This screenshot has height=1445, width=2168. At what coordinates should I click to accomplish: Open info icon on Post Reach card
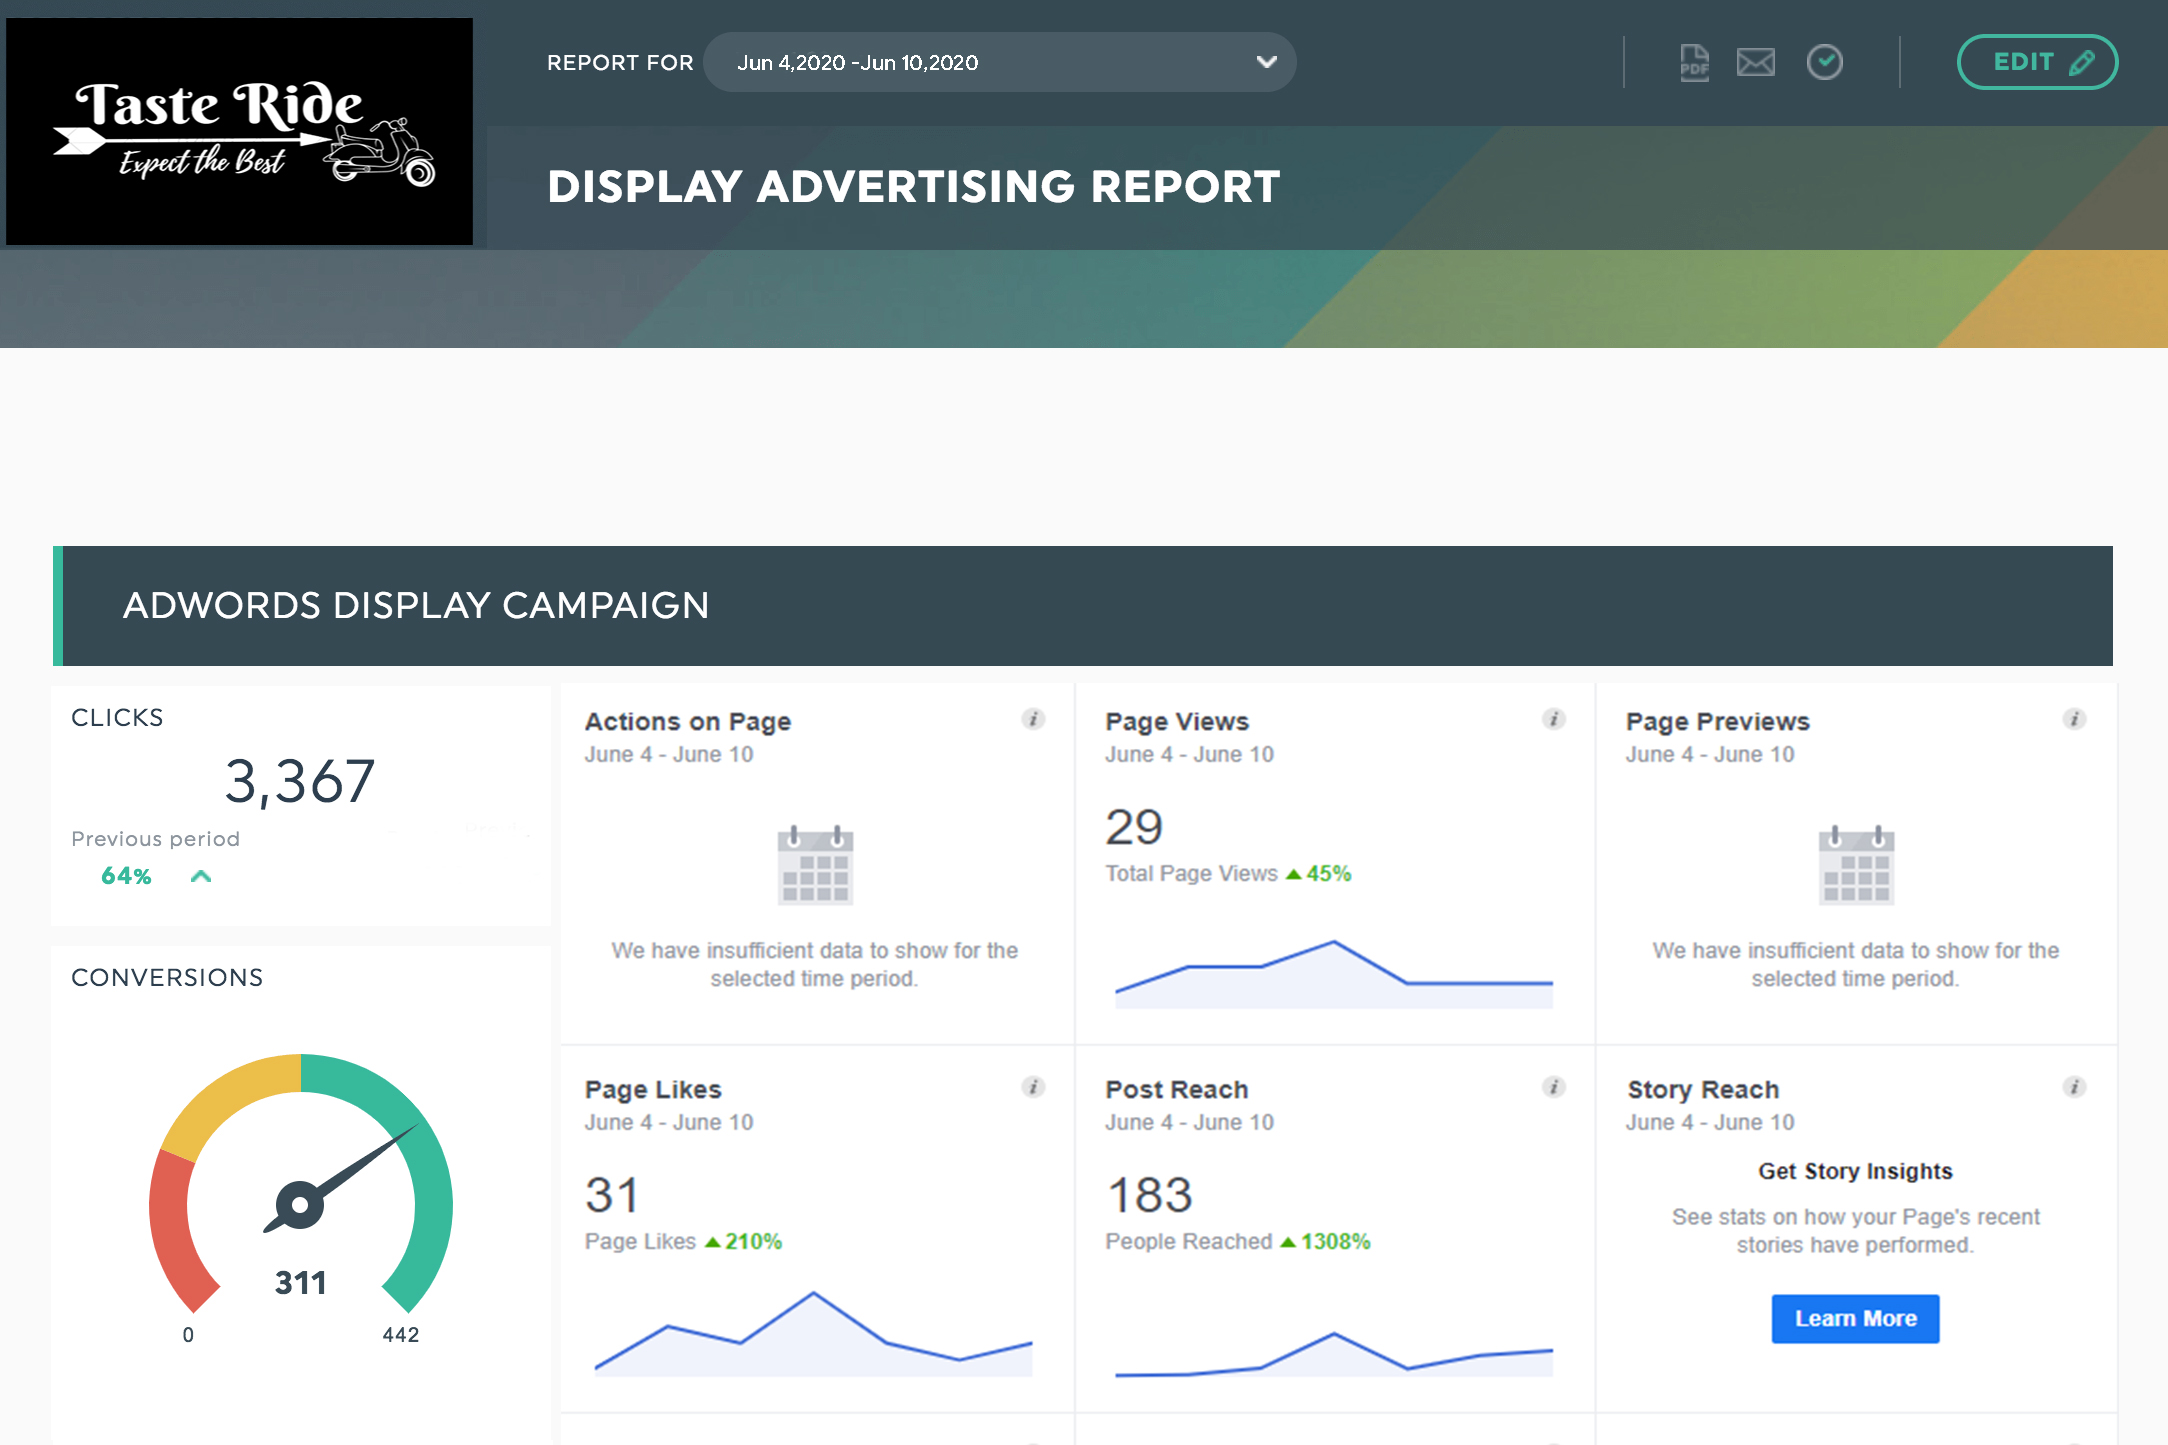click(1553, 1087)
